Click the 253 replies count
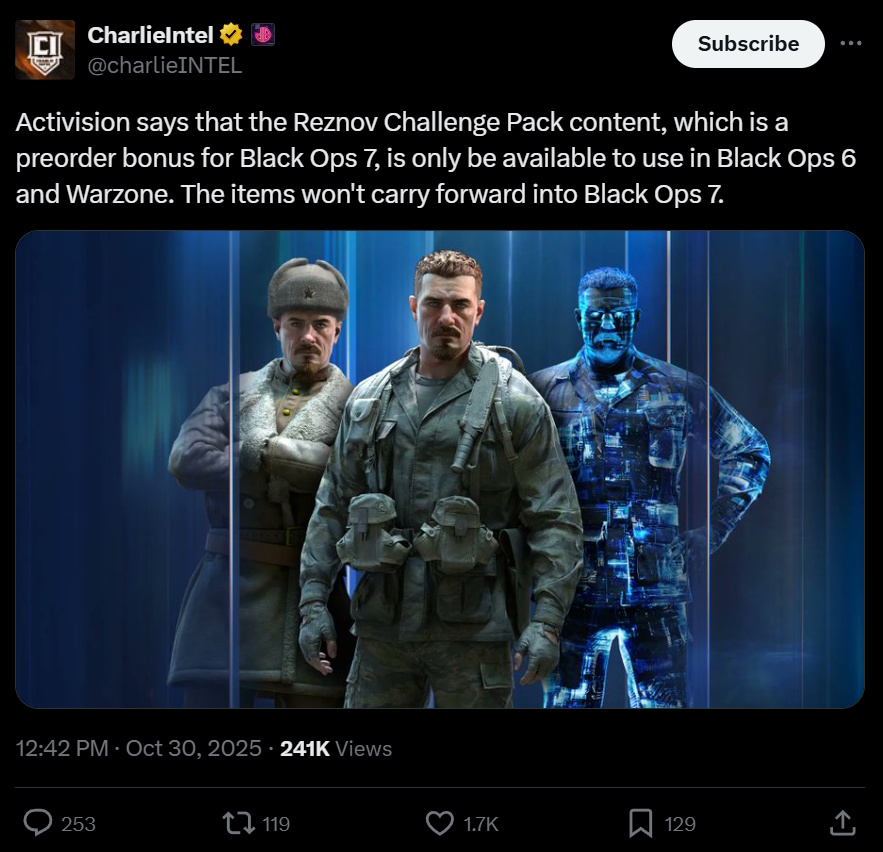The width and height of the screenshot is (883, 852). (78, 824)
